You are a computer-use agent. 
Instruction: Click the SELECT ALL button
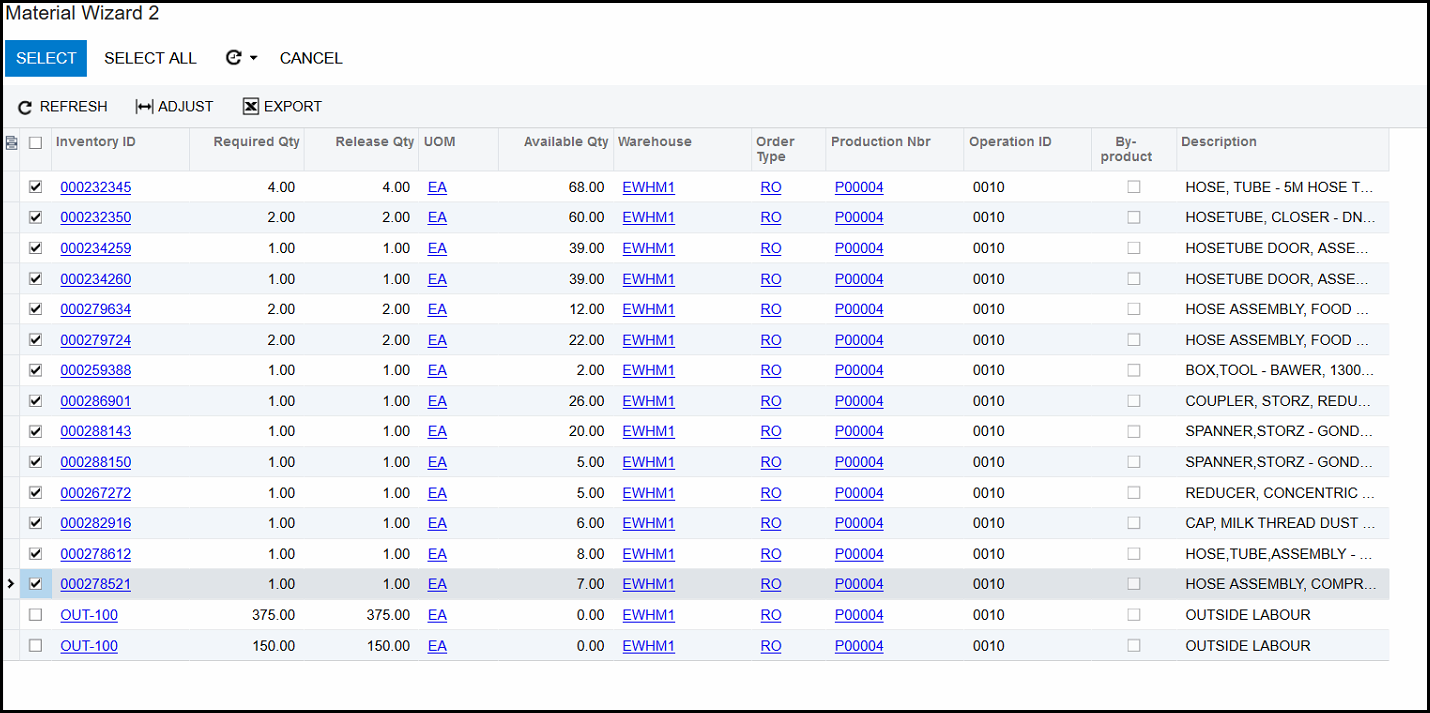150,58
